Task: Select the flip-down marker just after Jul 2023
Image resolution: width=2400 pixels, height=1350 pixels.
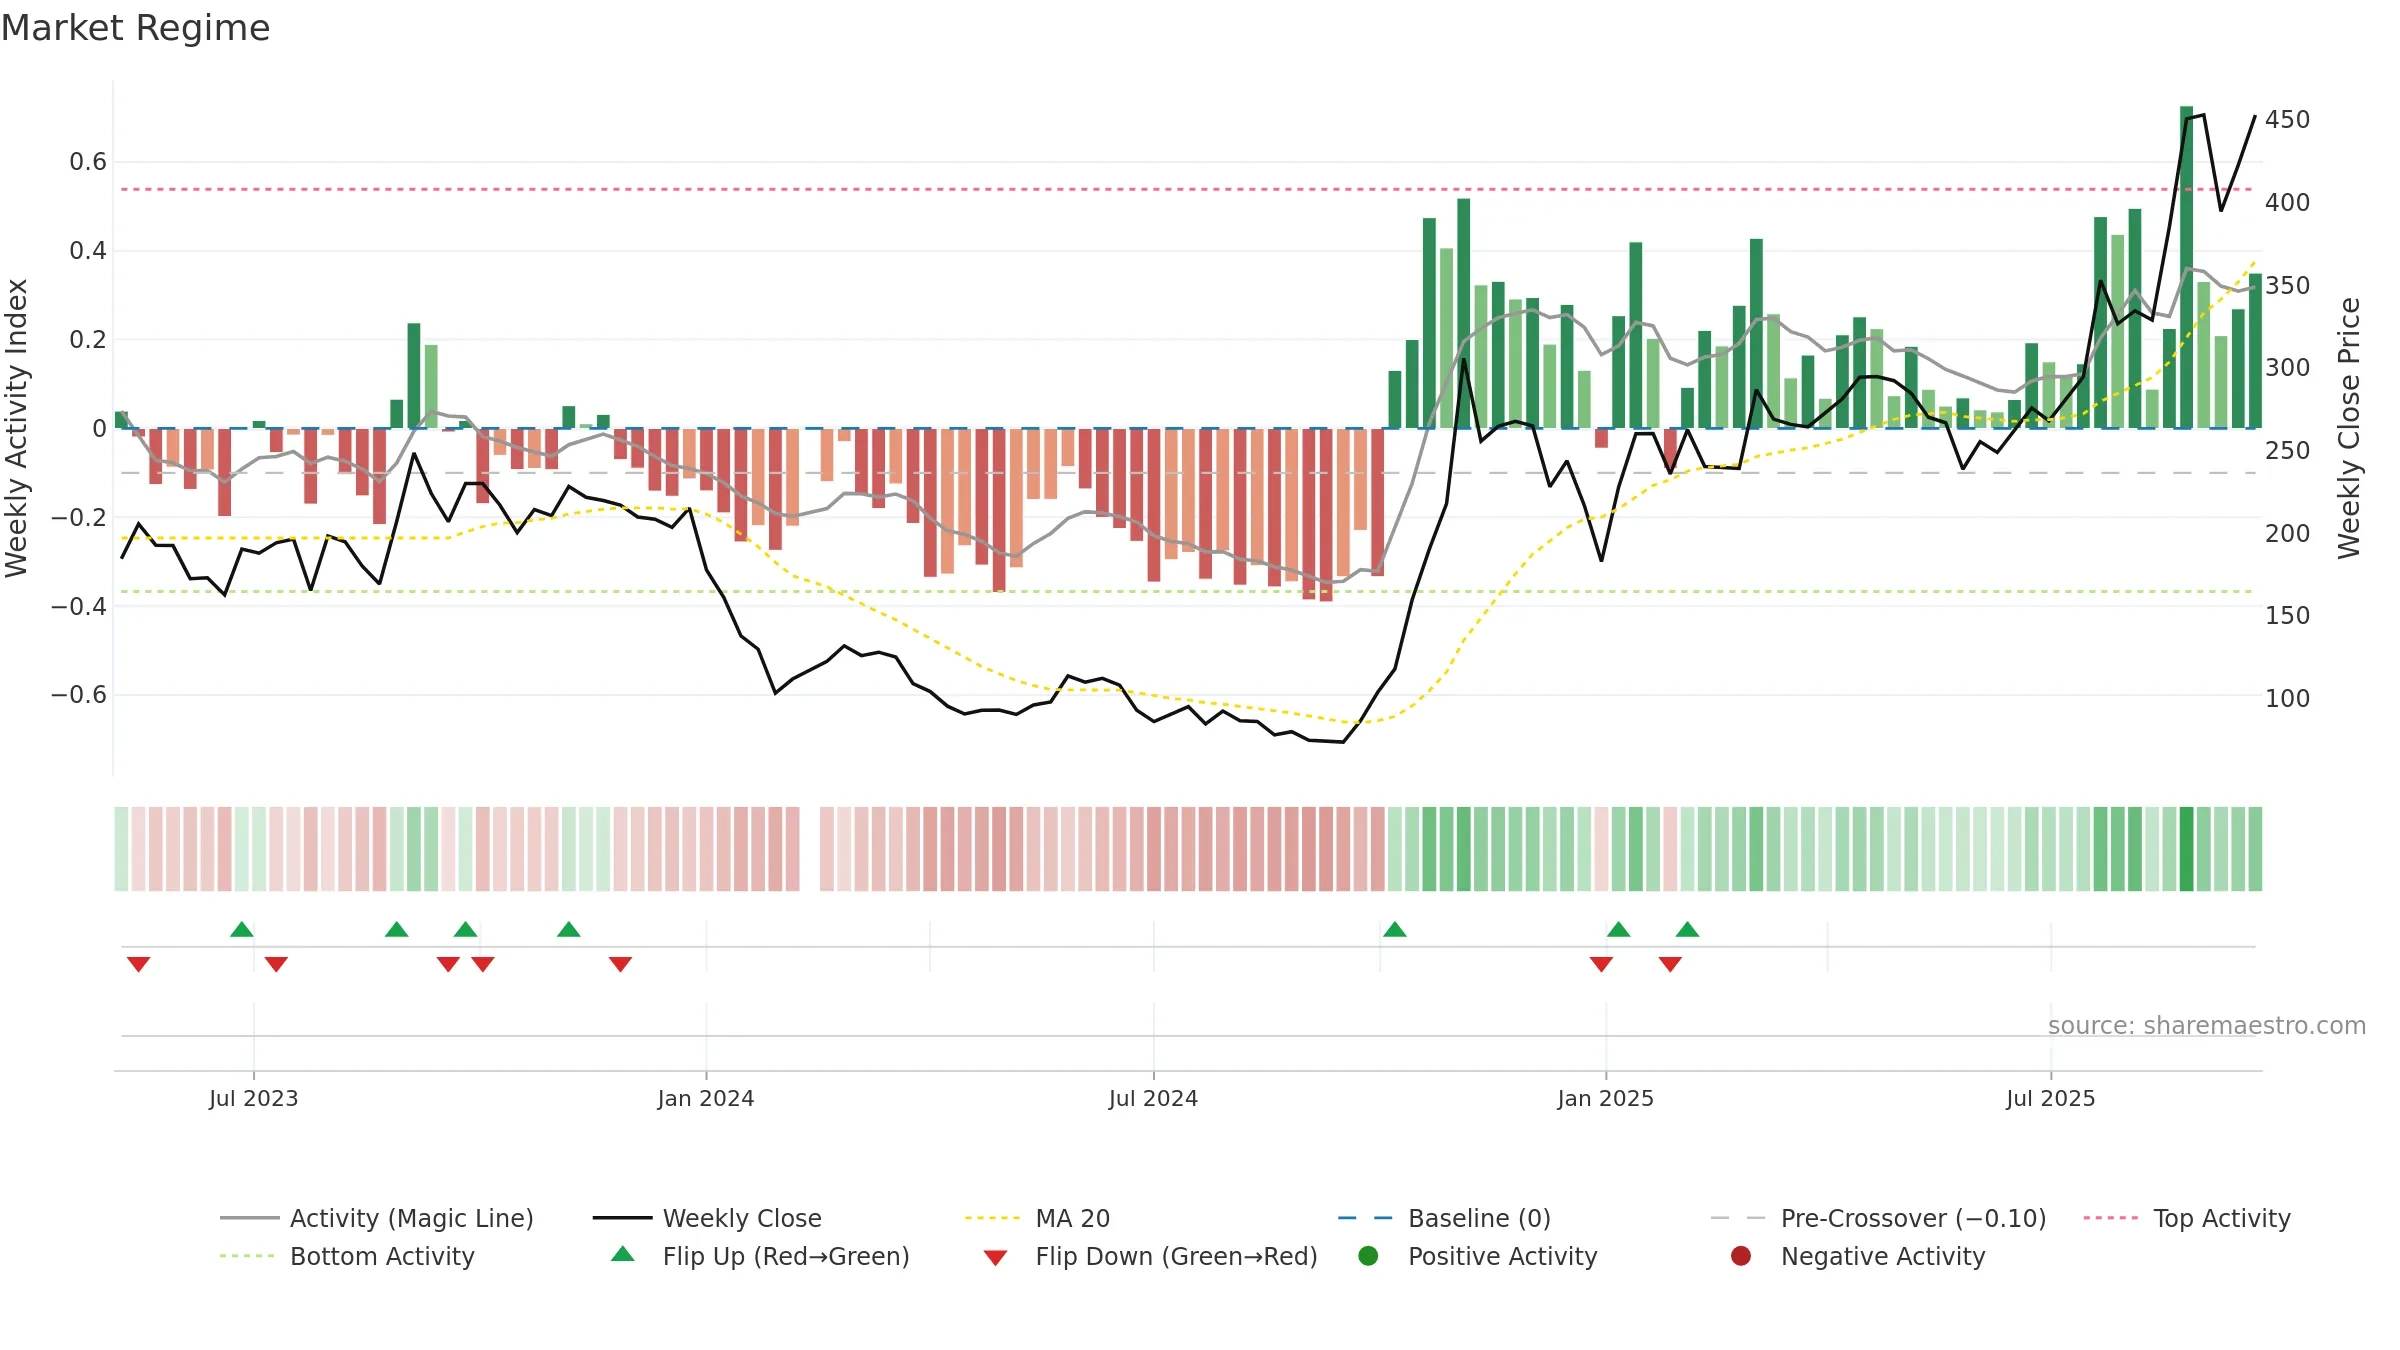Action: click(x=277, y=964)
